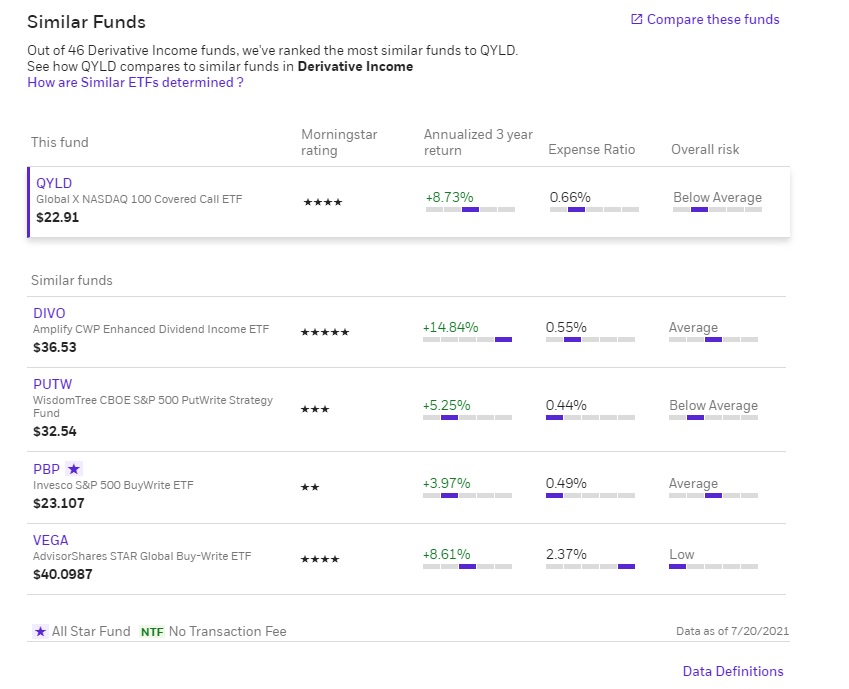Click the Morningstar rating column header
849x689 pixels.
pos(339,142)
